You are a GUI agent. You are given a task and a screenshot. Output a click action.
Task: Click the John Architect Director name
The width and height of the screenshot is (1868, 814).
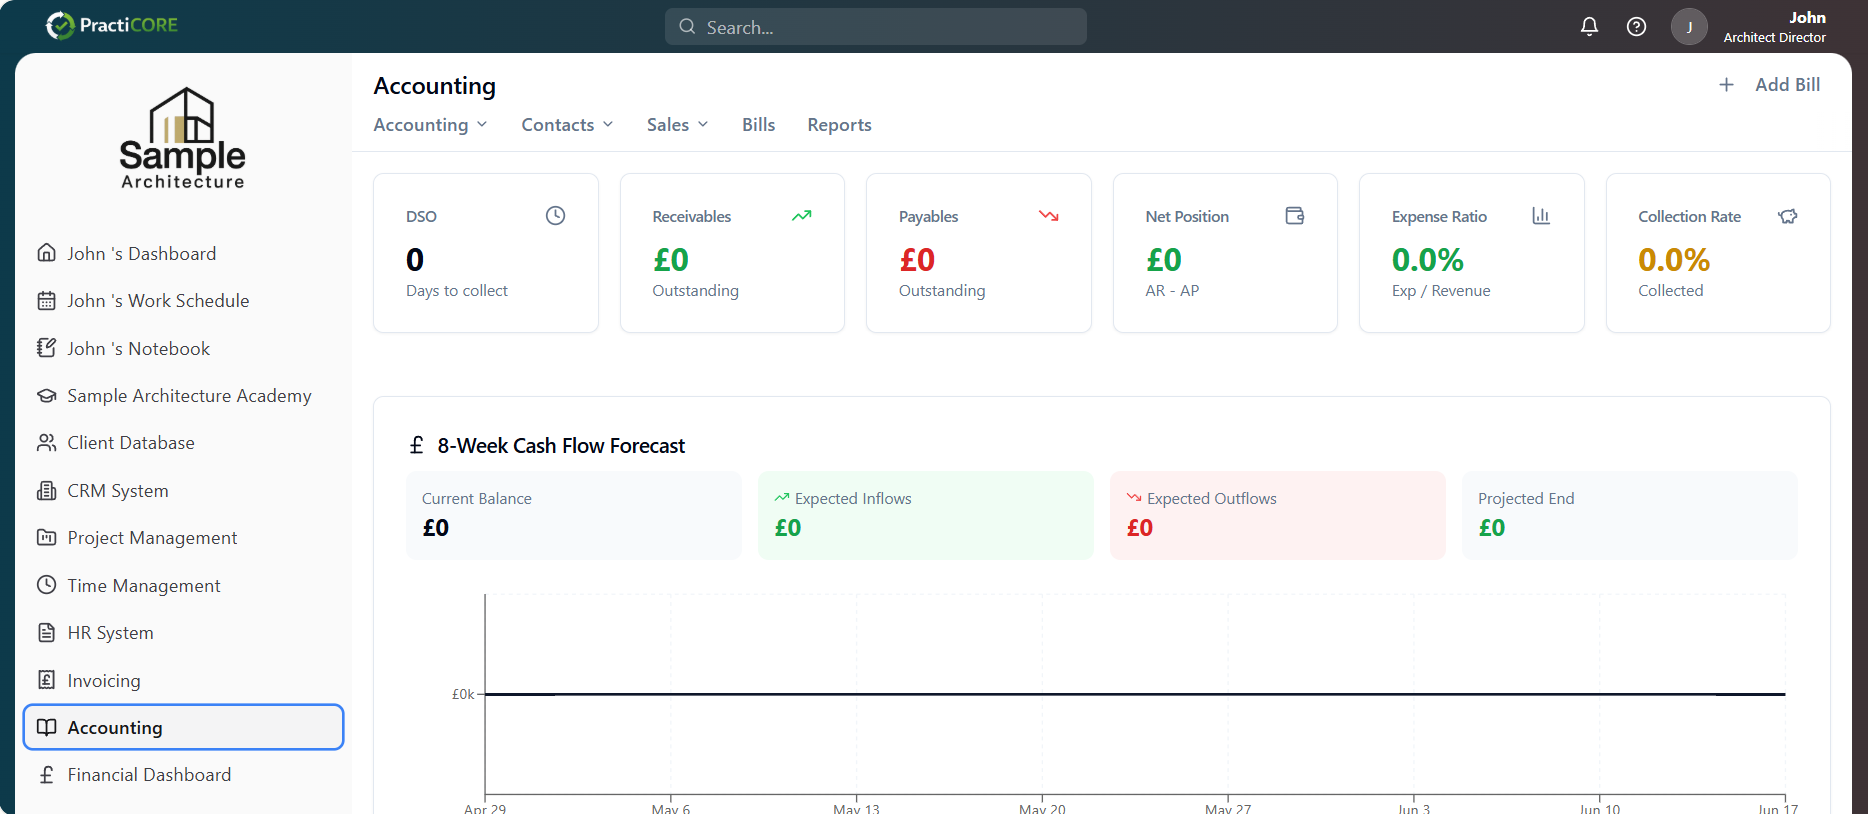(1775, 27)
